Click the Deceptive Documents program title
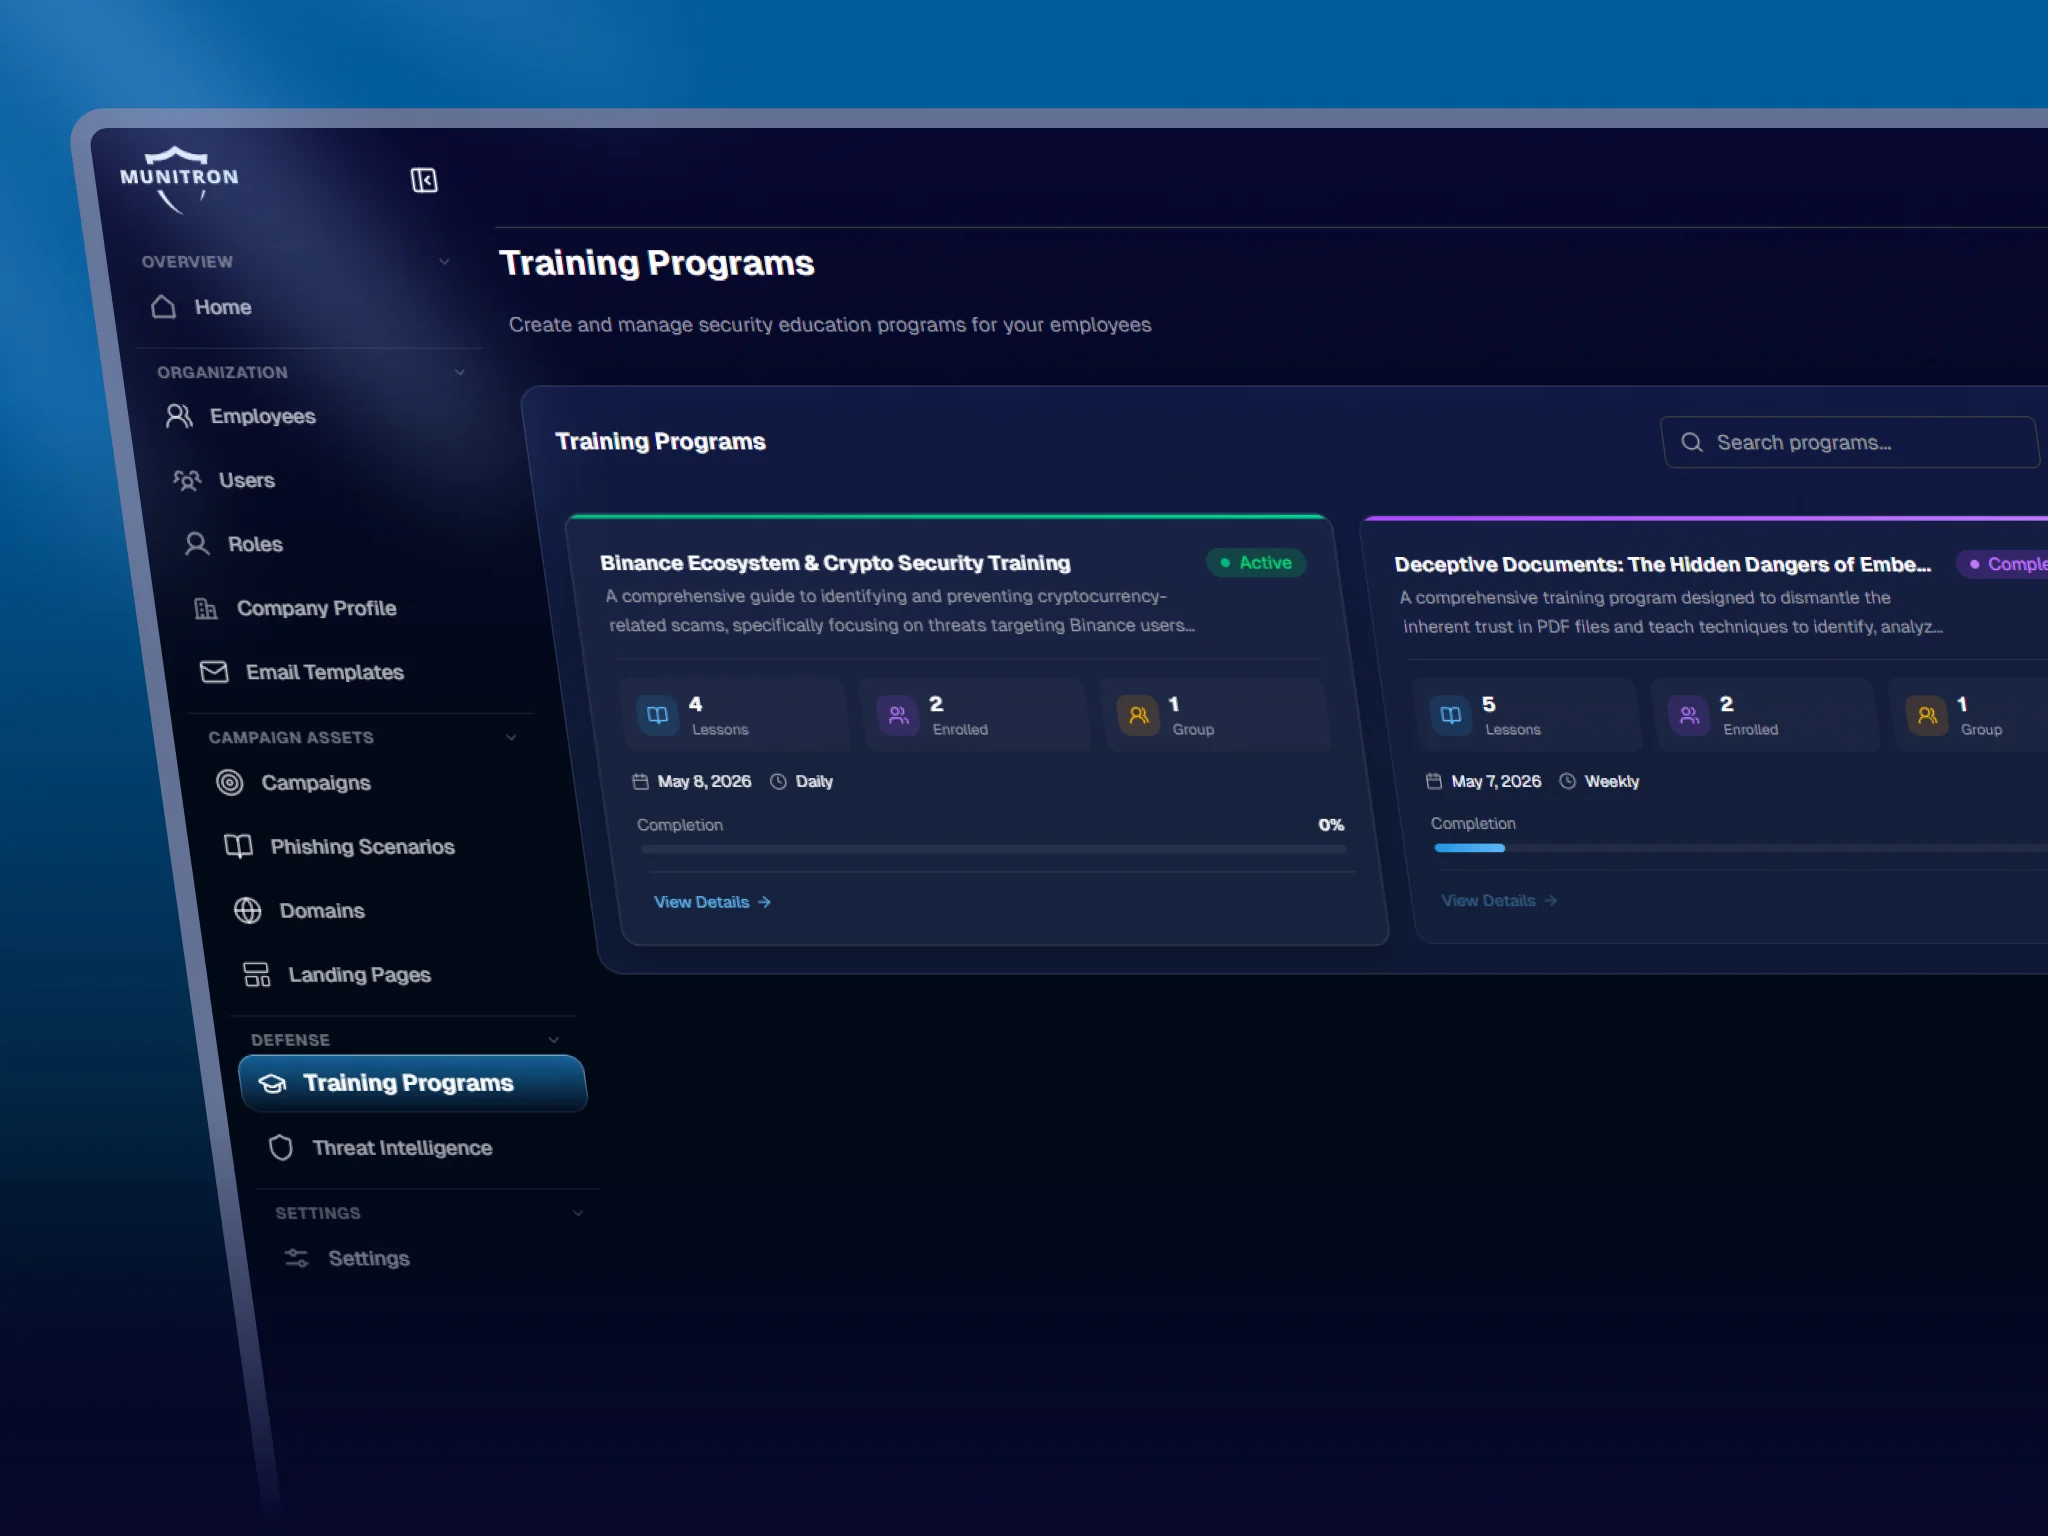The height and width of the screenshot is (1536, 2048). [x=1662, y=565]
